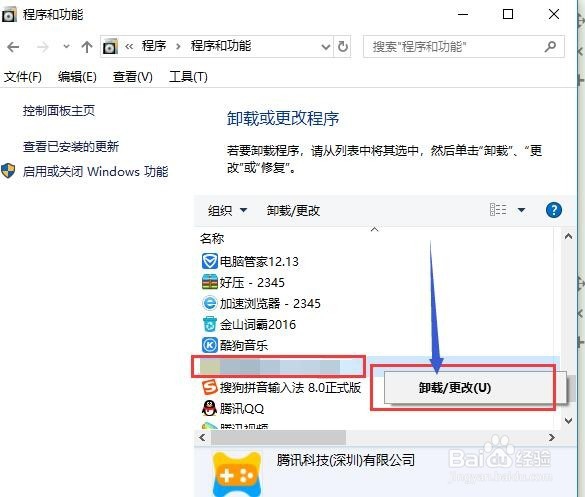Image resolution: width=585 pixels, height=497 pixels.
Task: Open the 编辑(E) menu
Action: (77, 77)
